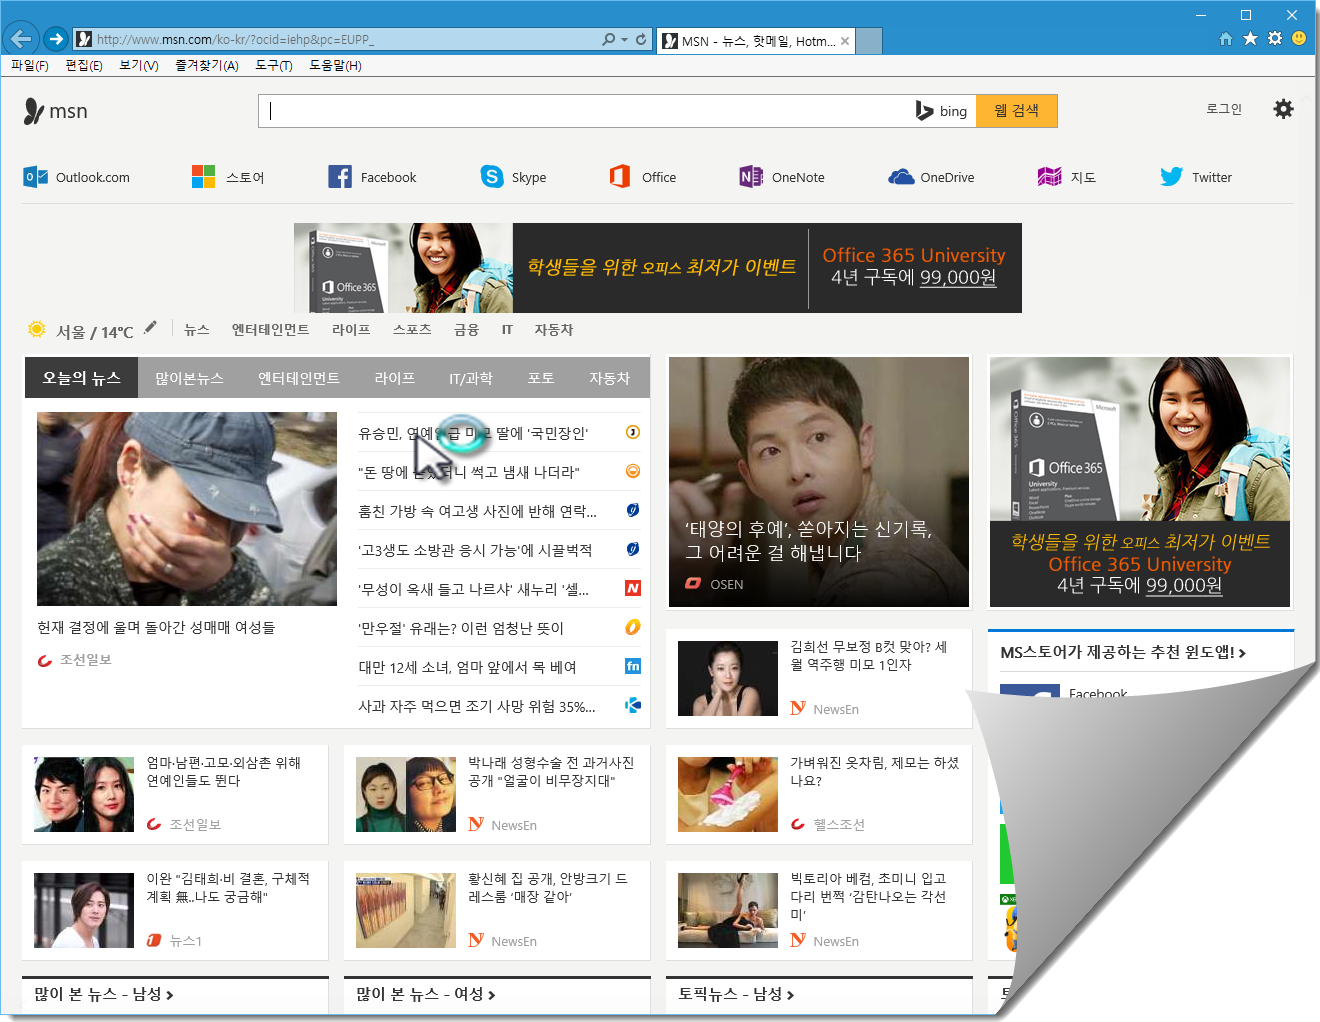Click the Office 365 University banner ad

pyautogui.click(x=658, y=268)
